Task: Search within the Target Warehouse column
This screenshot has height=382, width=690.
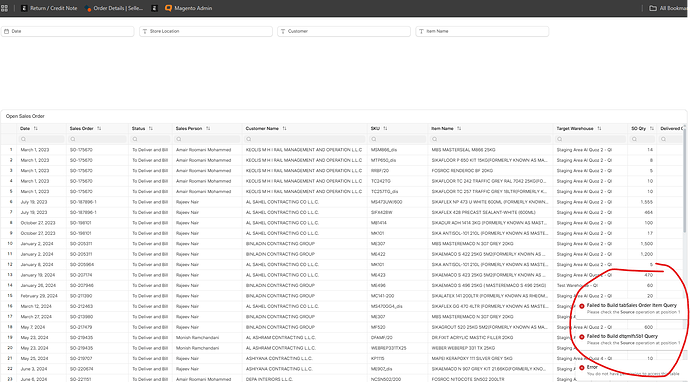Action: point(590,139)
